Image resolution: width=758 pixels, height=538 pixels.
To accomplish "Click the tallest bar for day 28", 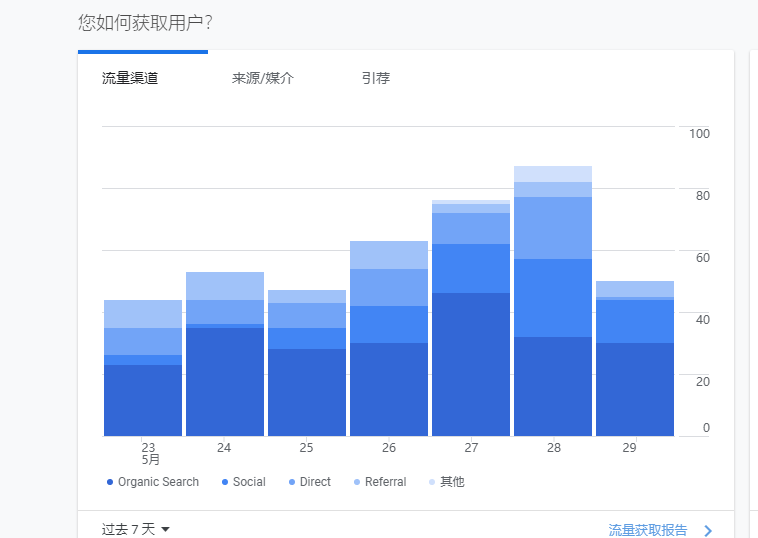I will click(553, 301).
